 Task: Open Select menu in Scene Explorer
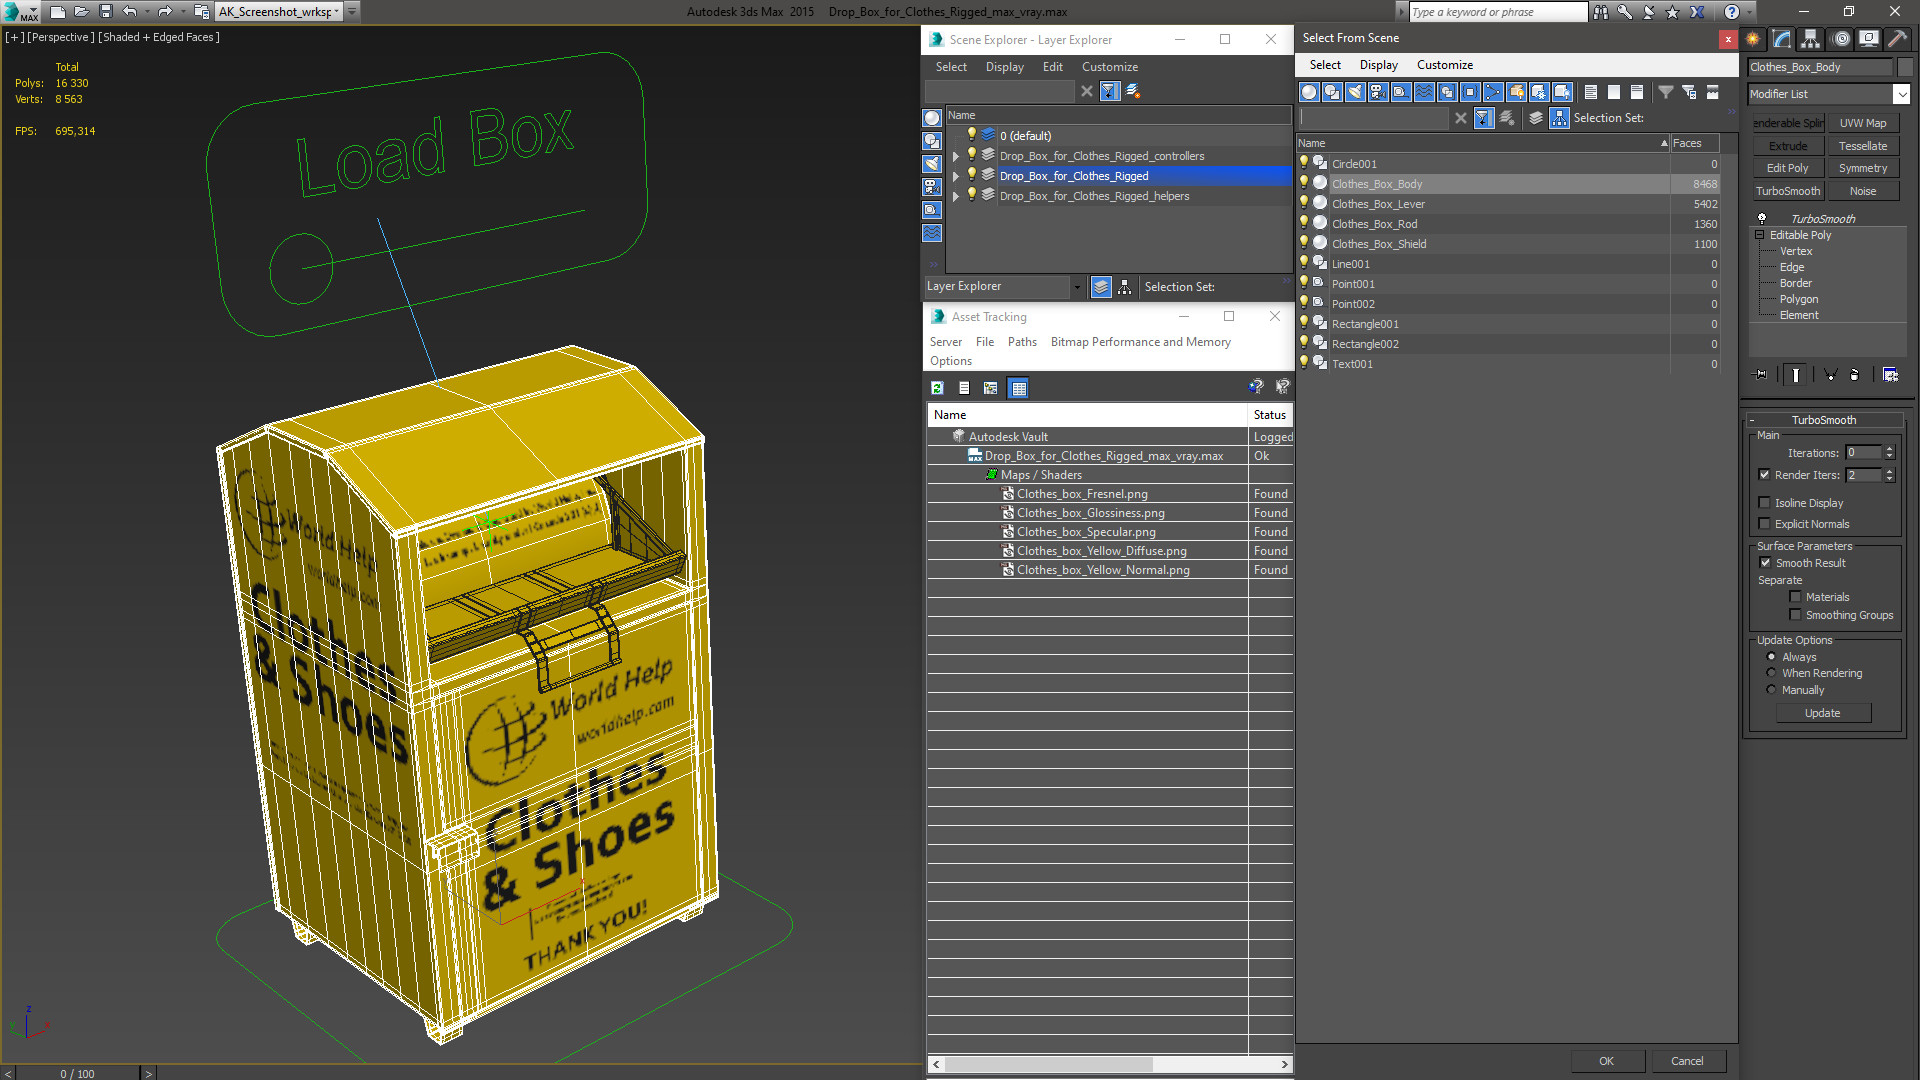point(951,67)
